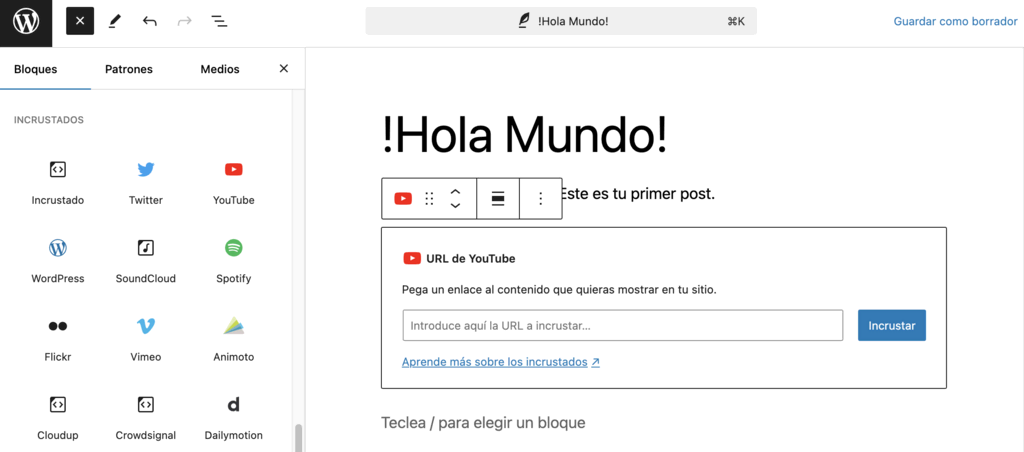Switch to the Patrones tab

(x=129, y=69)
